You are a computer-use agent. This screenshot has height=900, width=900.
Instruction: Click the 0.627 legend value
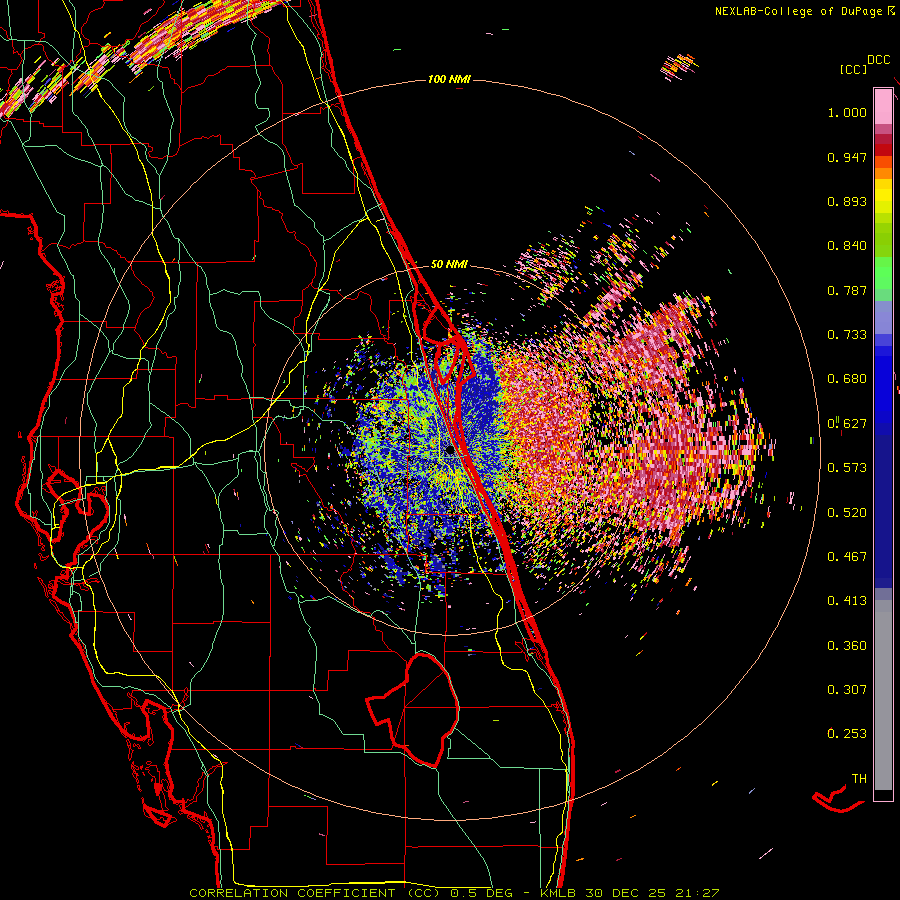click(x=847, y=424)
